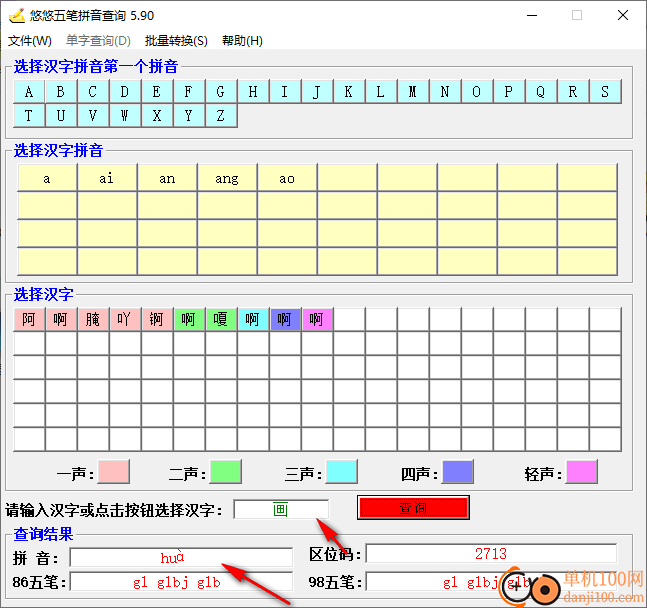The image size is (647, 608).
Task: Click the 拼音 result field
Action: [182, 558]
